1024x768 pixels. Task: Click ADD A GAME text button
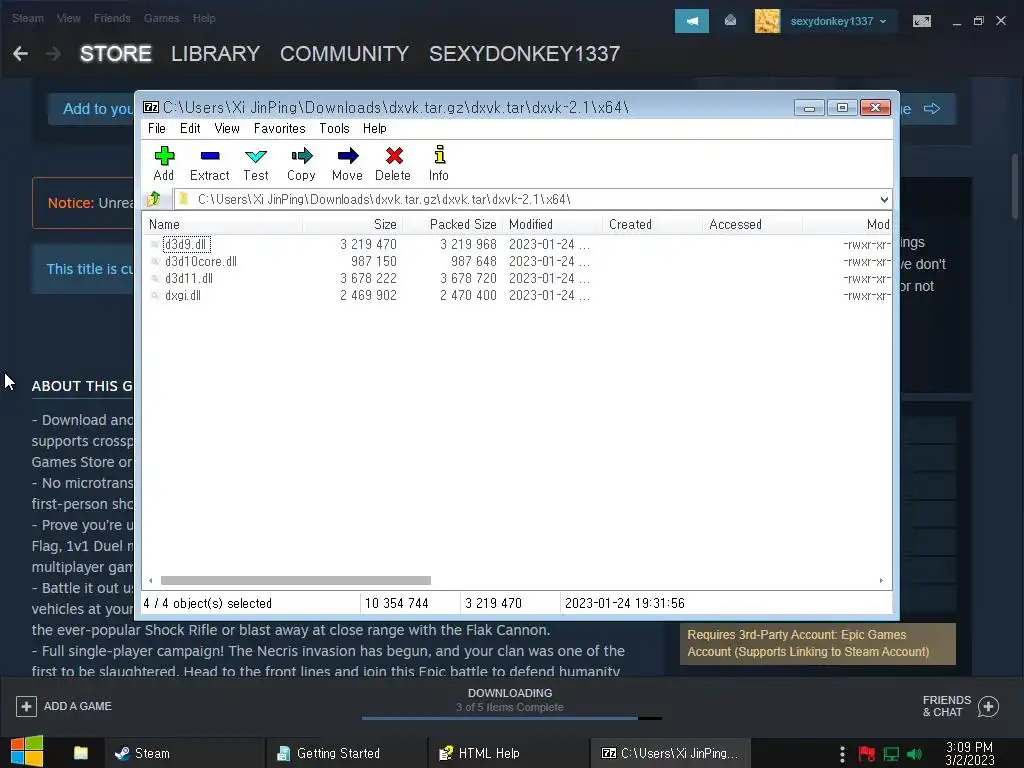tap(78, 706)
